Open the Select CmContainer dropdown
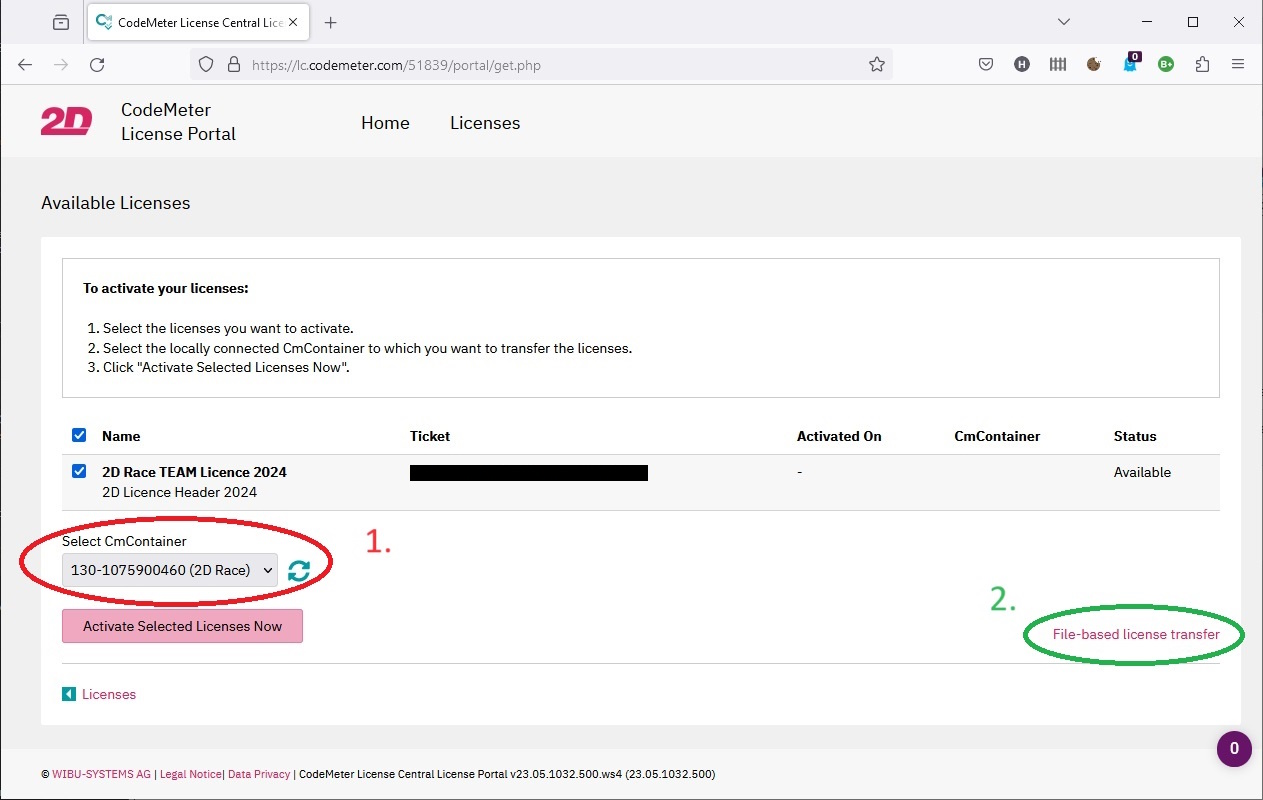The width and height of the screenshot is (1263, 800). click(x=170, y=570)
